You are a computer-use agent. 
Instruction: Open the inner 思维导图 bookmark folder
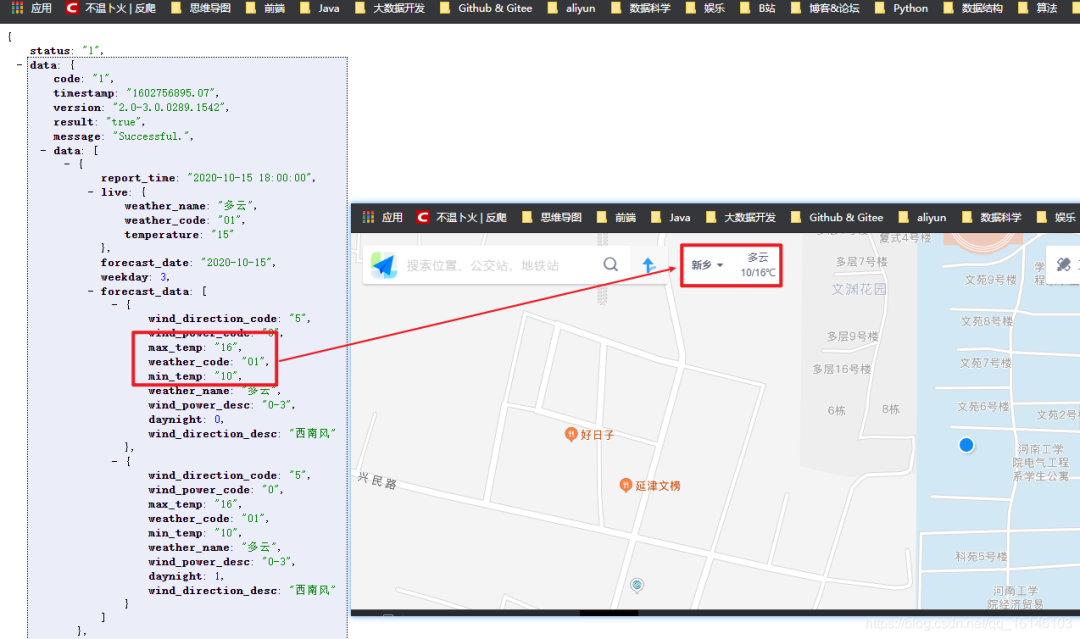552,218
